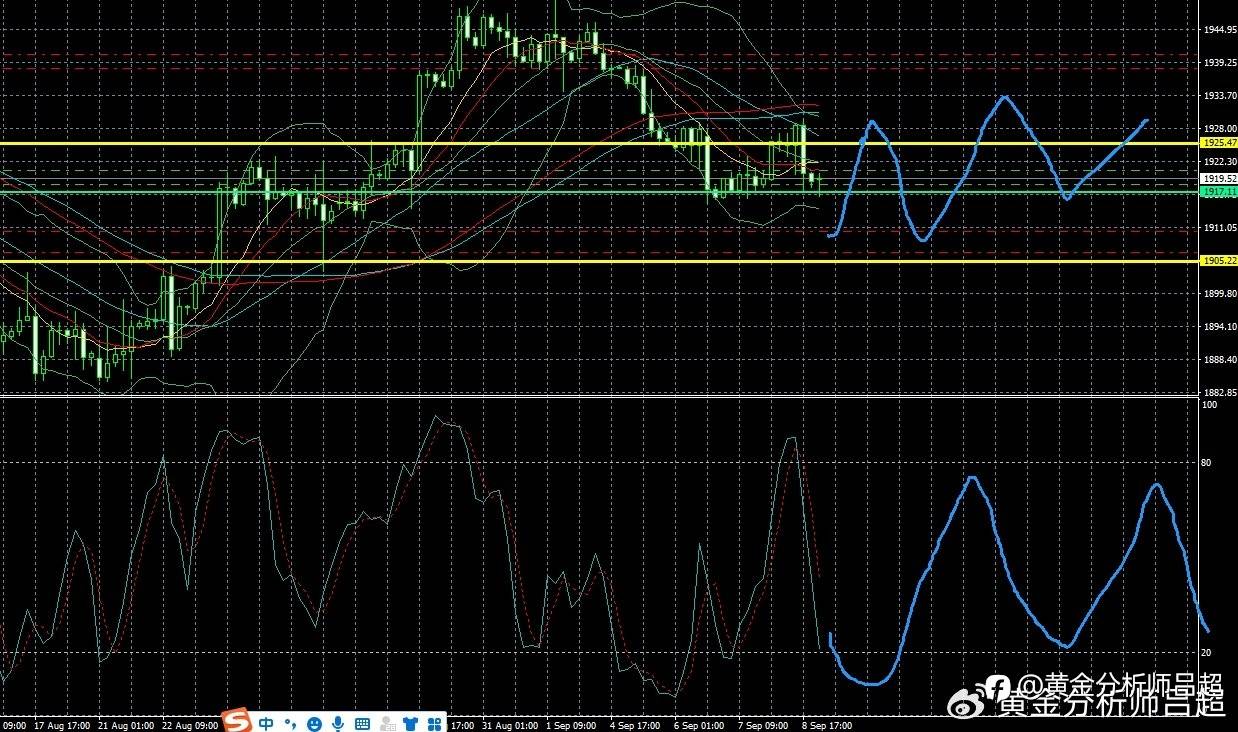Click the 7 Sep 09:00 time label
1238x732 pixels.
[x=763, y=725]
